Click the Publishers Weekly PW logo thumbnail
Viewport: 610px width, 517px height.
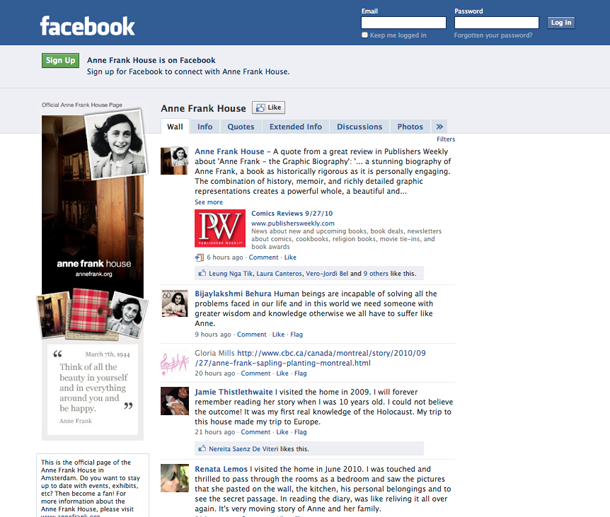point(212,228)
